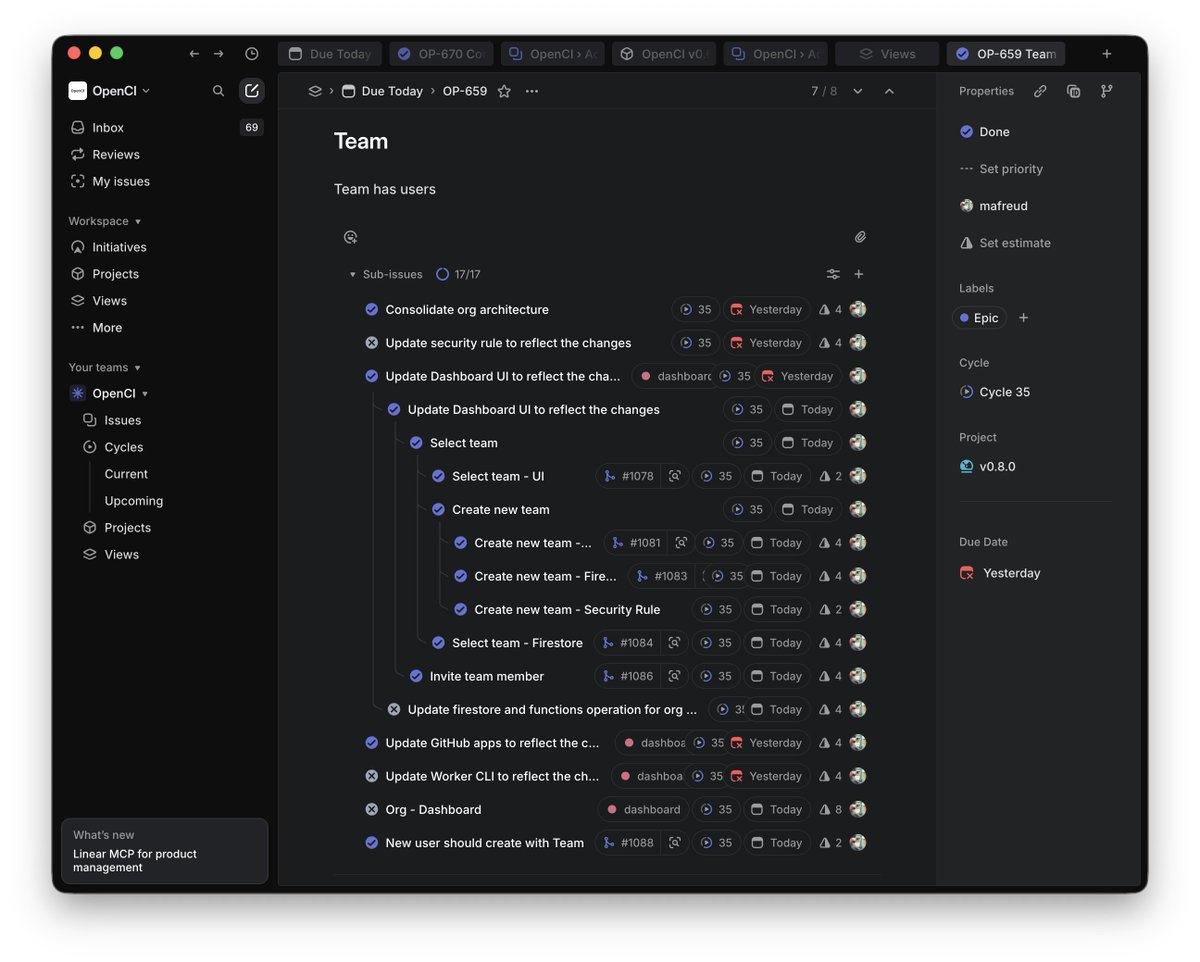Click the plus to add a sub-issue
This screenshot has width=1200, height=962.
pos(858,273)
